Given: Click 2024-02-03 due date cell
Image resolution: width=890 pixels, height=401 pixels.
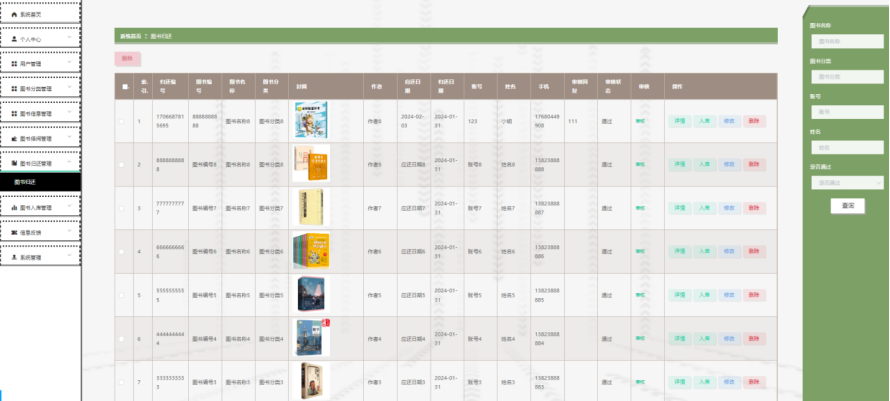Looking at the screenshot, I should [413, 121].
